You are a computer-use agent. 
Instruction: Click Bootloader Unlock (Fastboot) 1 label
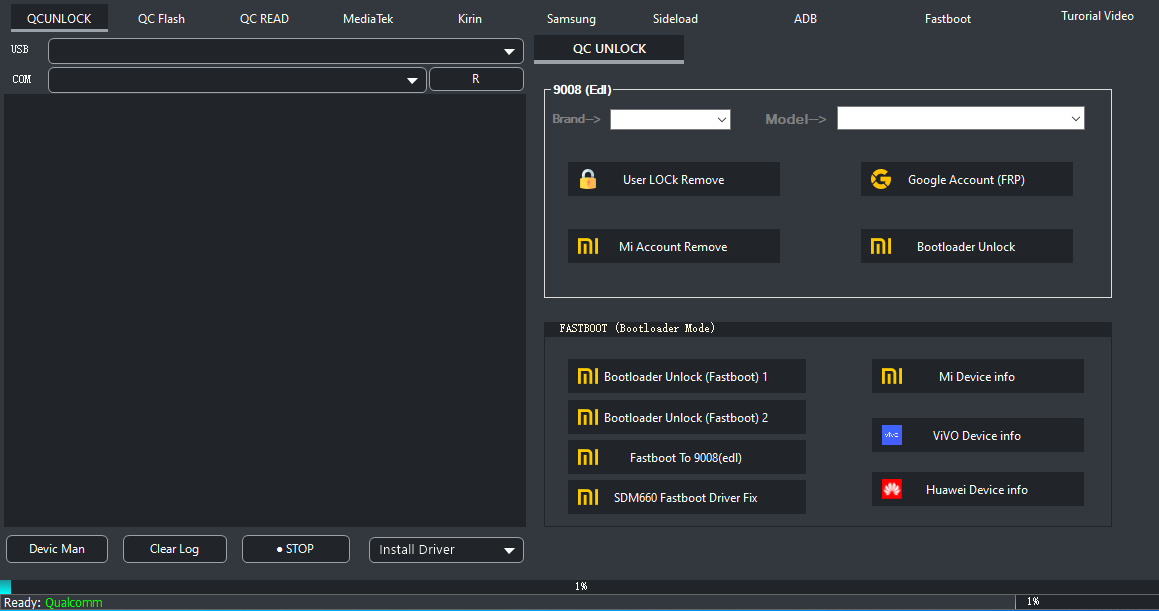click(685, 377)
